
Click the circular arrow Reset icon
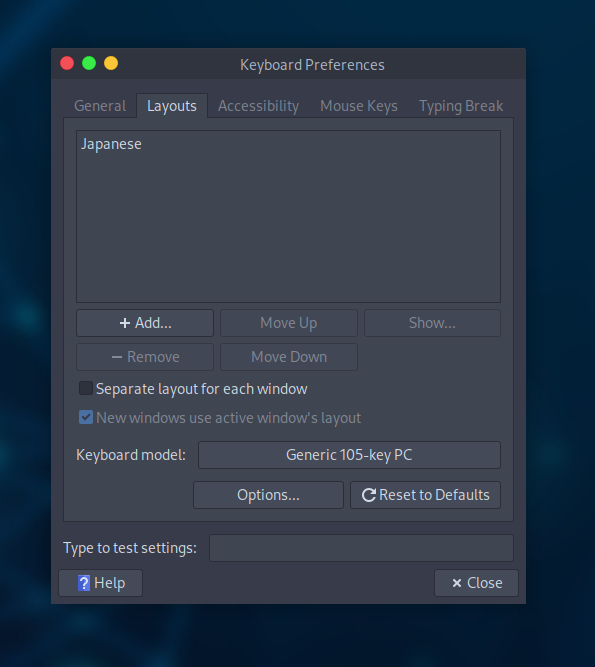pos(369,495)
